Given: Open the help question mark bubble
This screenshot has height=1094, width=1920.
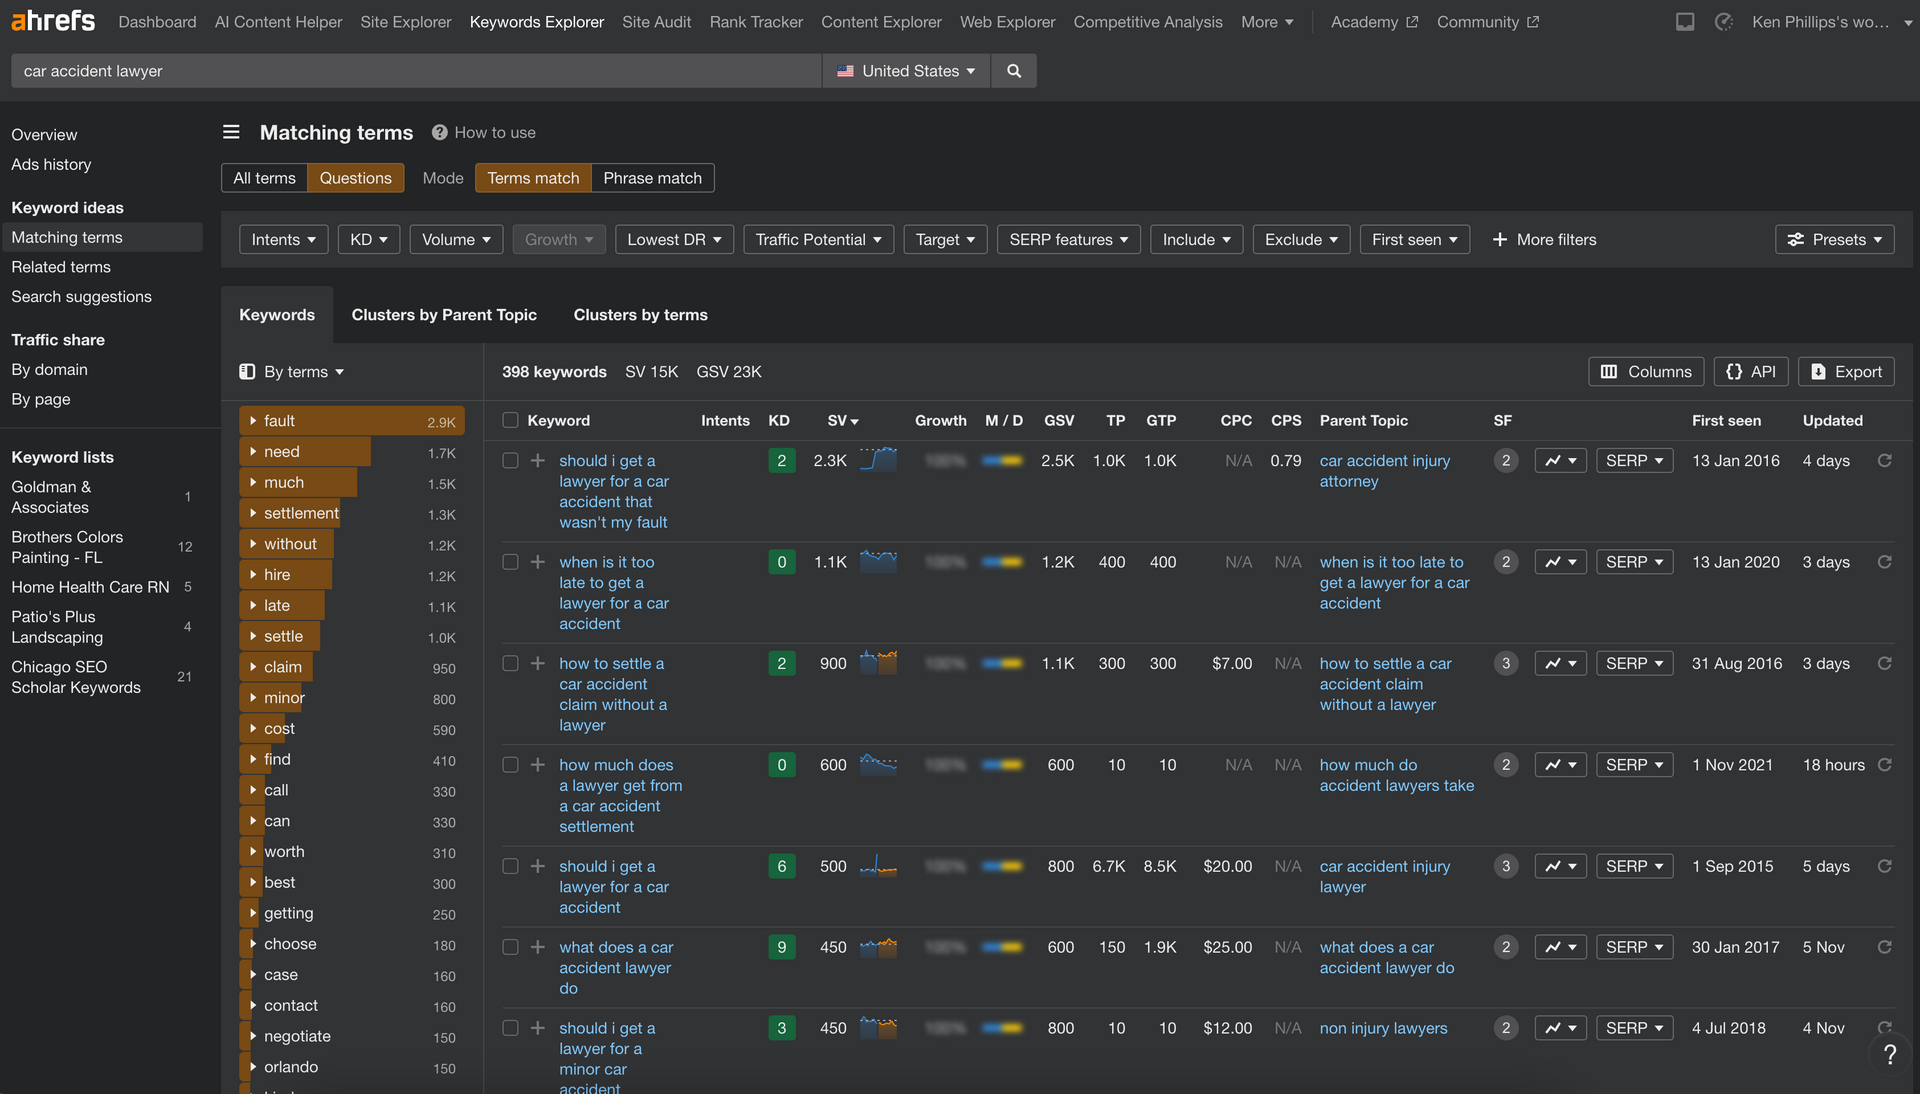Looking at the screenshot, I should [x=1889, y=1055].
